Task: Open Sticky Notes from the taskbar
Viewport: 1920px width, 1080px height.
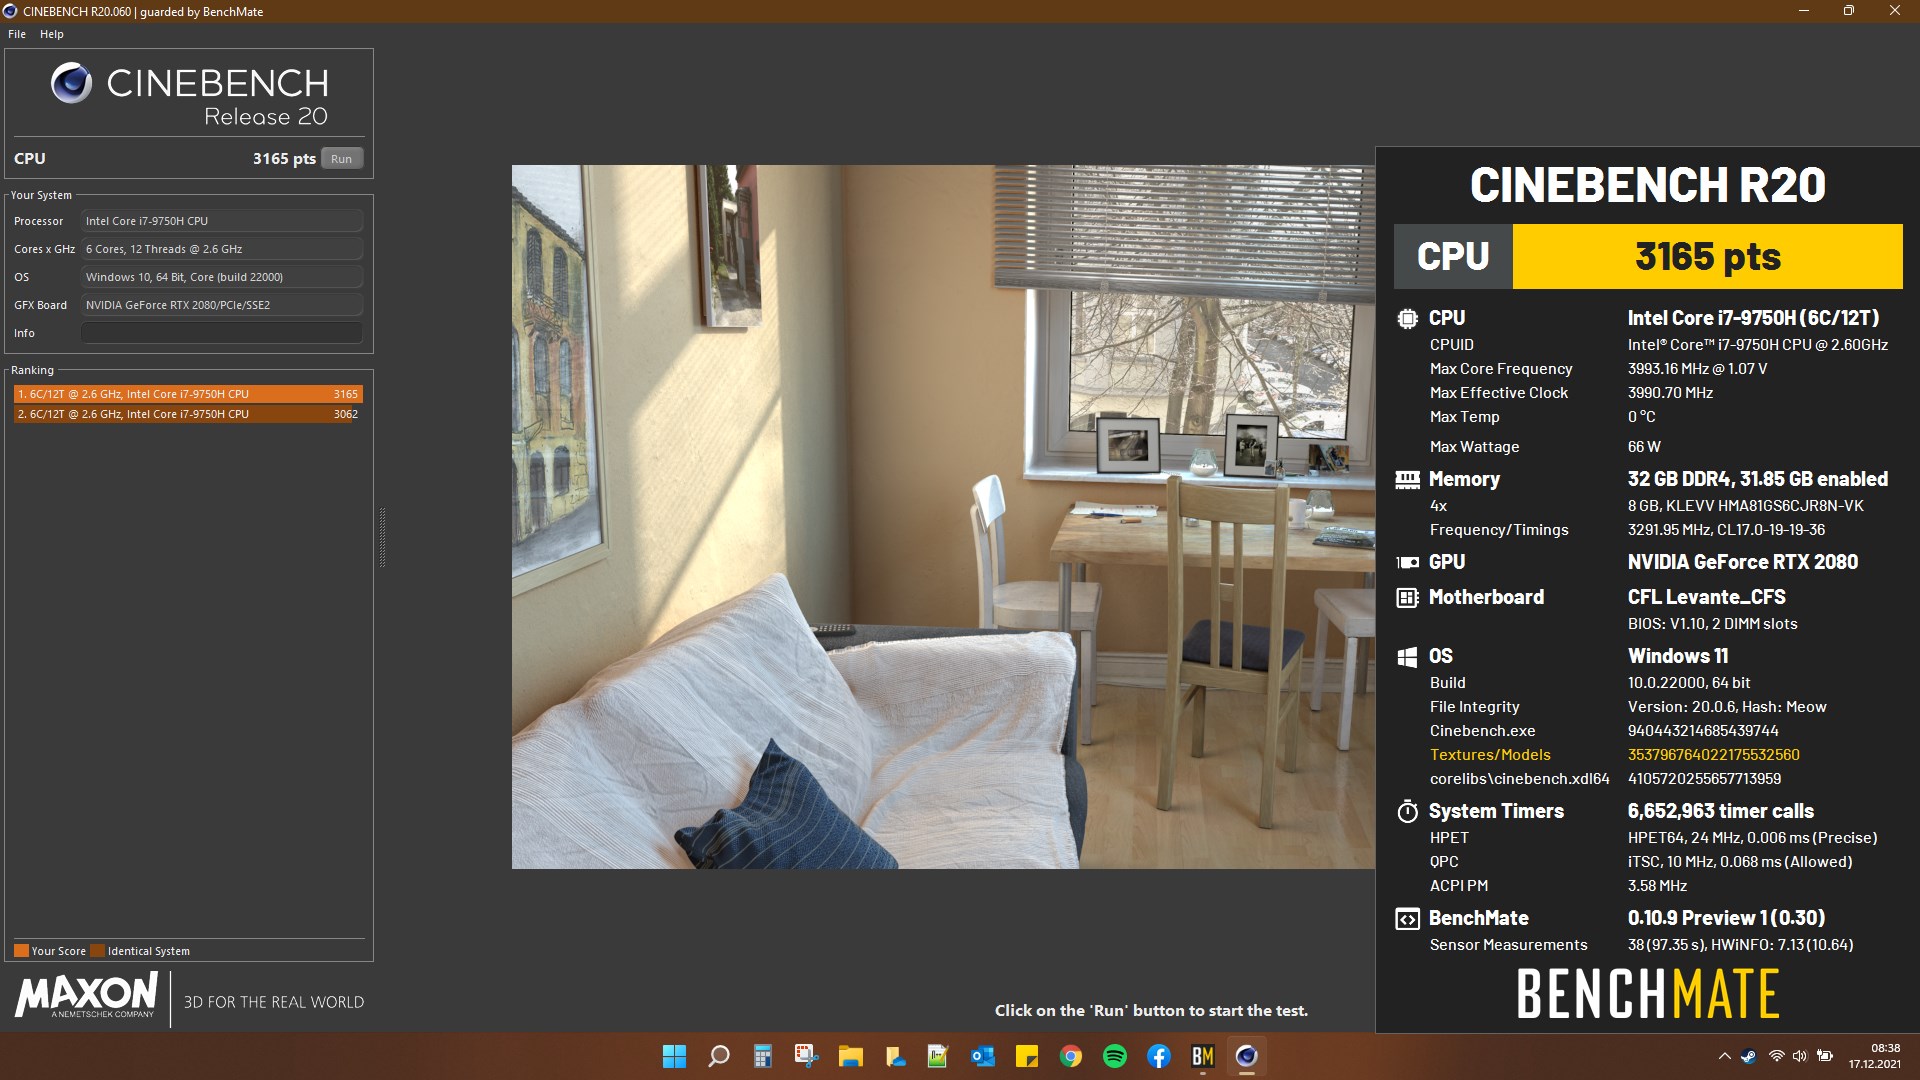Action: tap(1027, 1056)
